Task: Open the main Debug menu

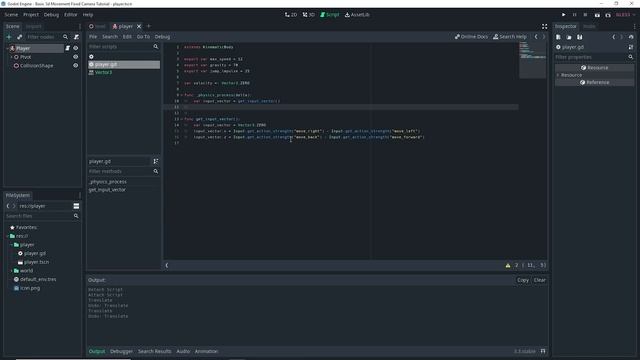Action: tap(51, 15)
